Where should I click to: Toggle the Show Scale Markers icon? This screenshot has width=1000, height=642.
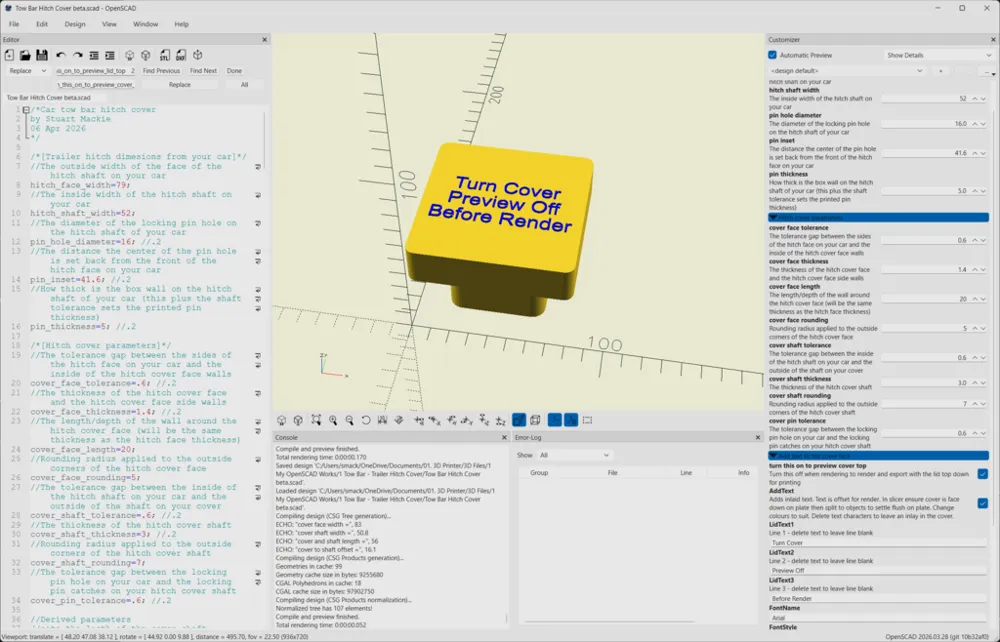571,420
